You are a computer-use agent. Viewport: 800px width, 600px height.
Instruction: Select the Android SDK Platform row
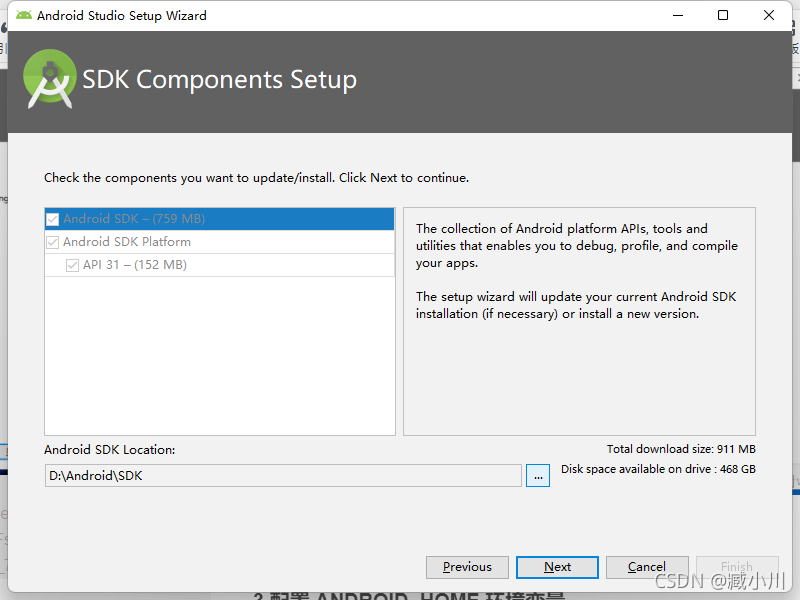point(219,242)
